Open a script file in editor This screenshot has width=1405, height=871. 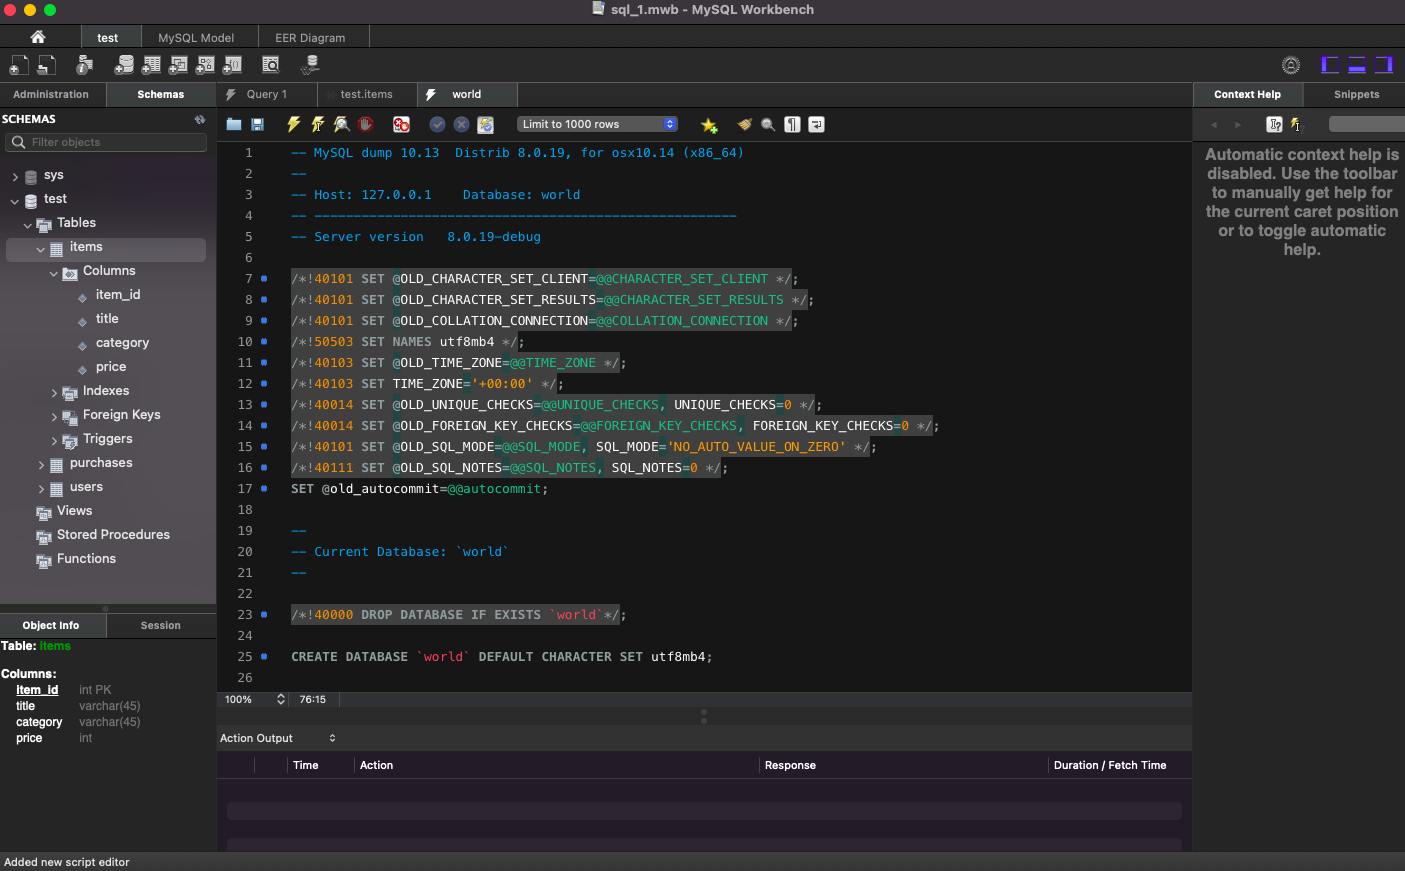[234, 124]
